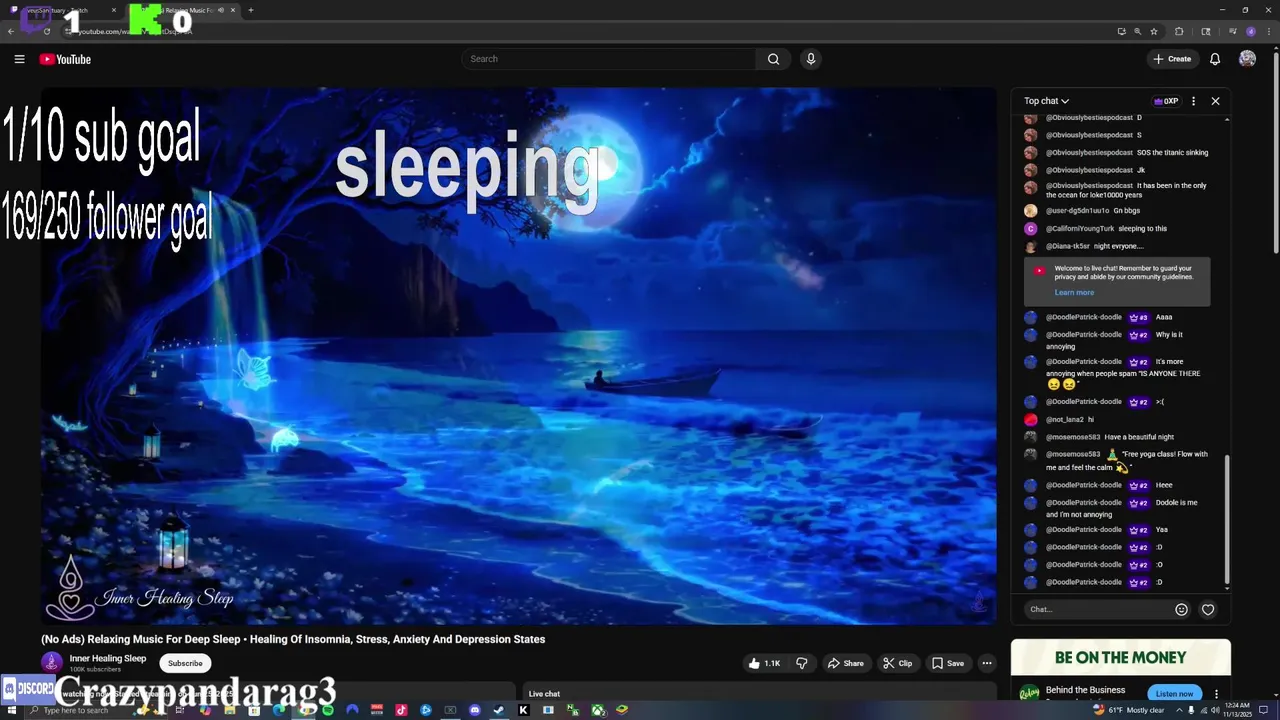Viewport: 1280px width, 720px height.
Task: Send a heart reaction in chat
Action: (x=1208, y=609)
